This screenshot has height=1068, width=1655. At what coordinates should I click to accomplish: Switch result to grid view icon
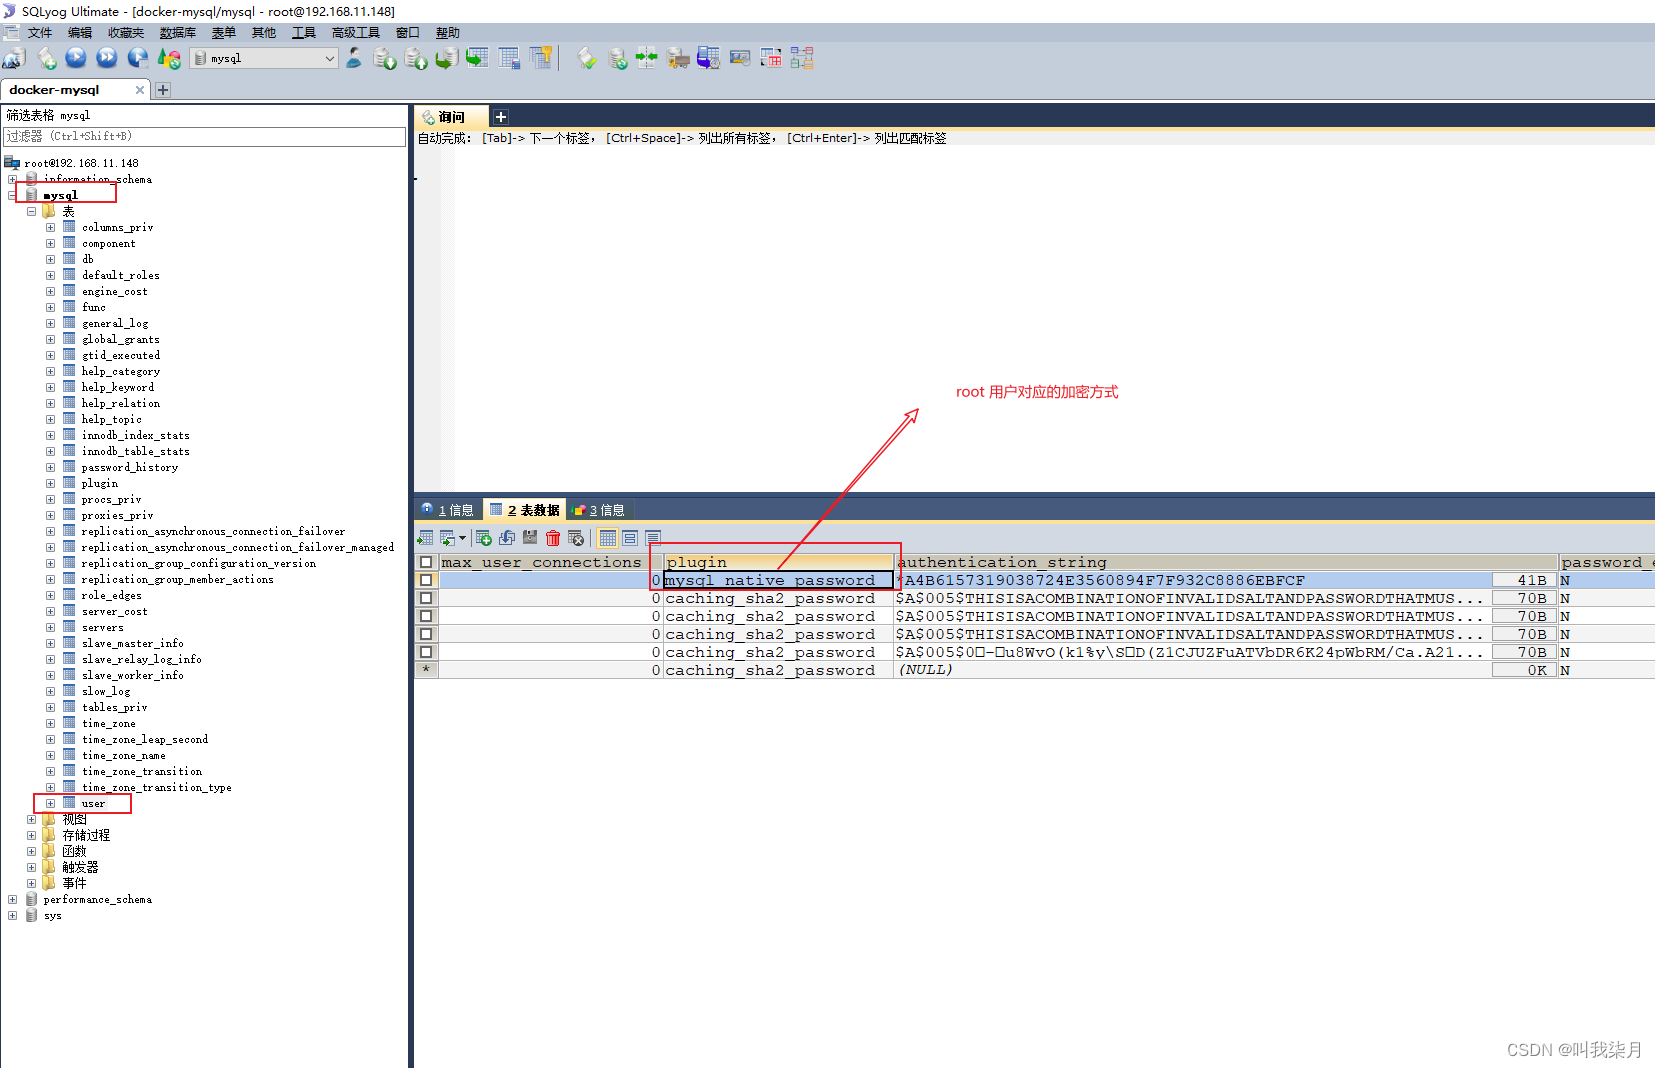(x=608, y=538)
